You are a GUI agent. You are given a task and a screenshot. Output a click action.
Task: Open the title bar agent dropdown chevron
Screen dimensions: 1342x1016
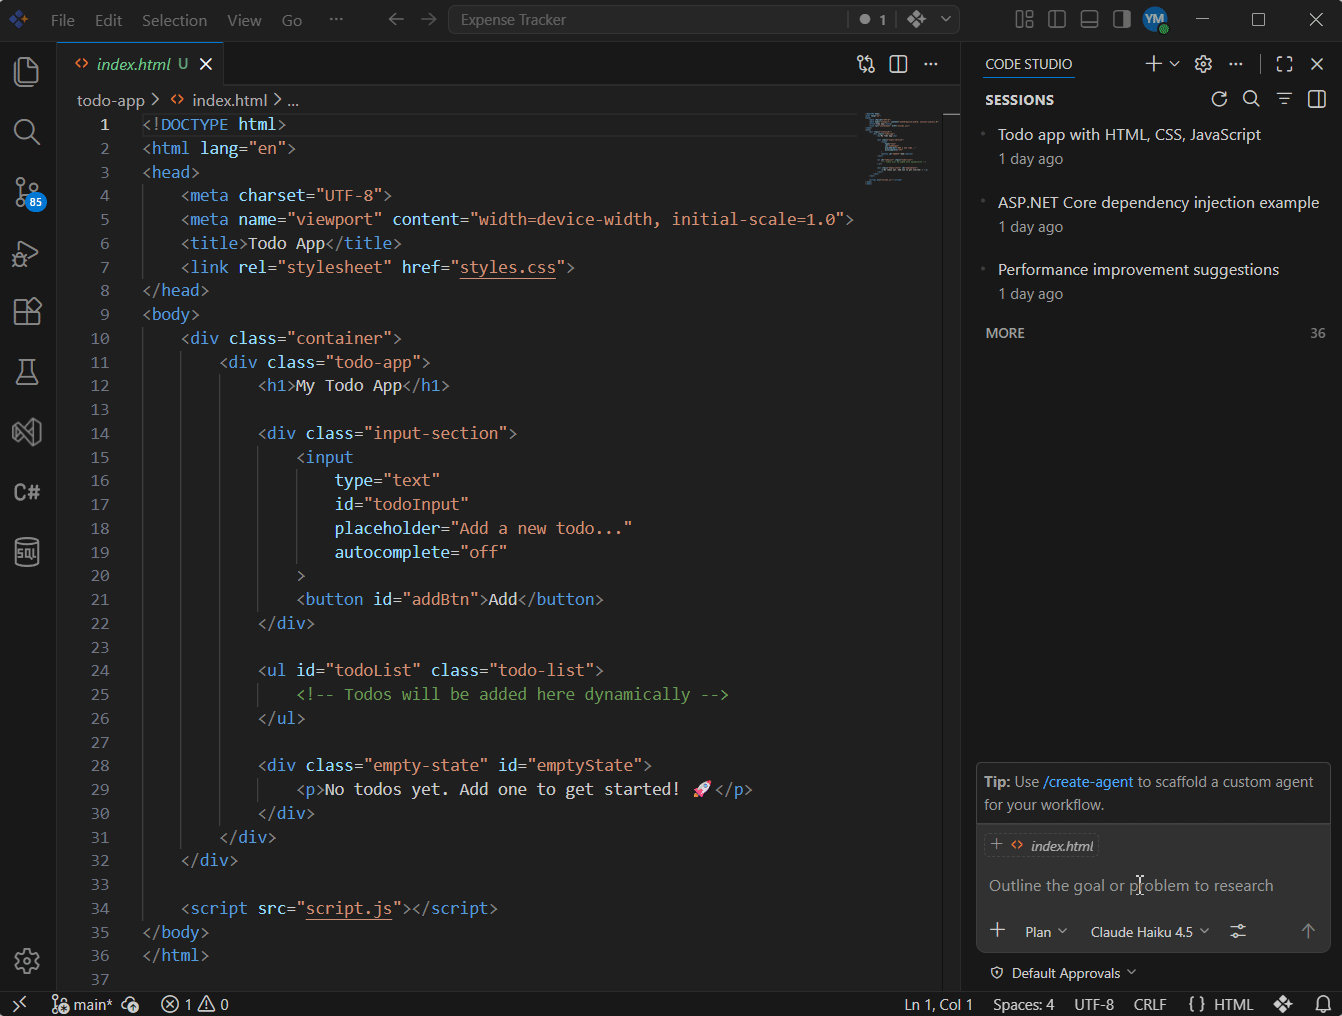click(945, 19)
